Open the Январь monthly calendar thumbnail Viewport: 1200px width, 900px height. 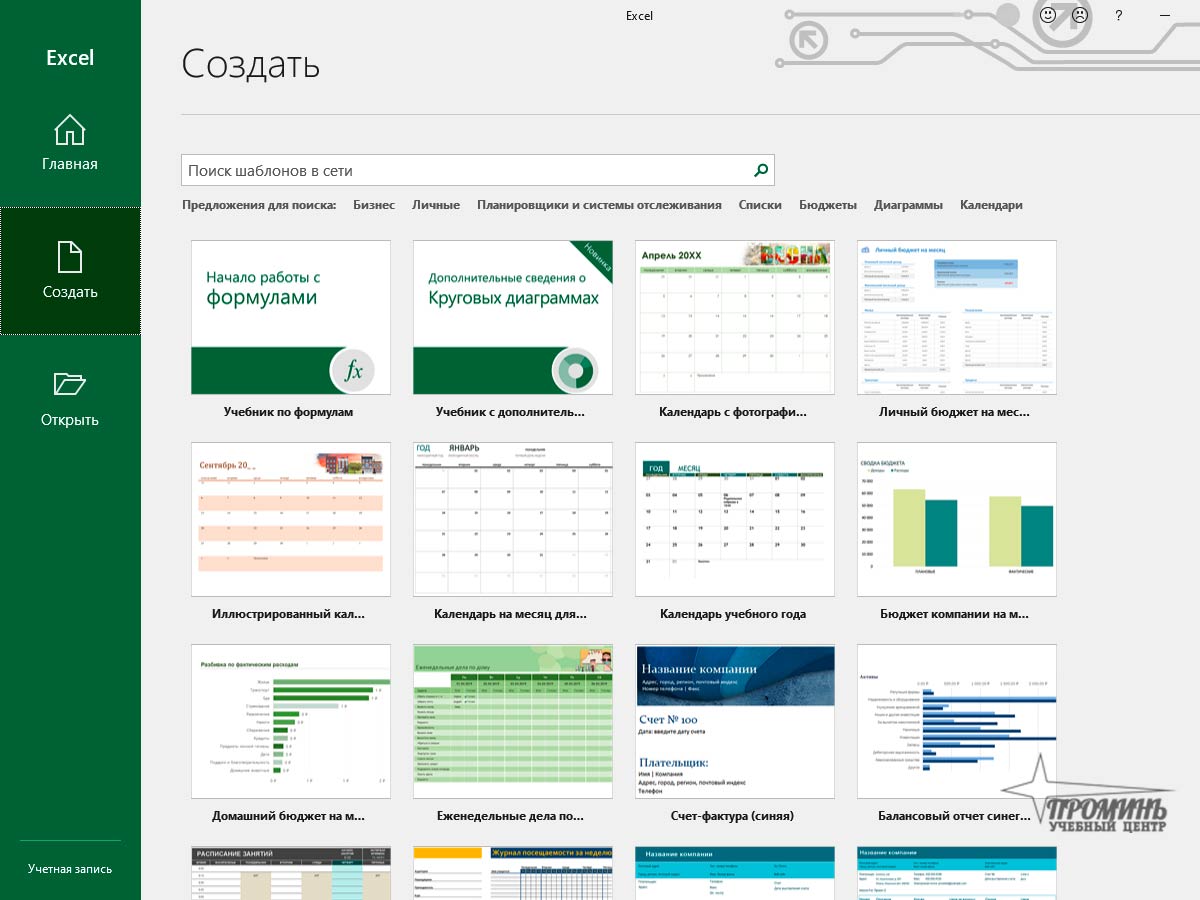click(513, 519)
